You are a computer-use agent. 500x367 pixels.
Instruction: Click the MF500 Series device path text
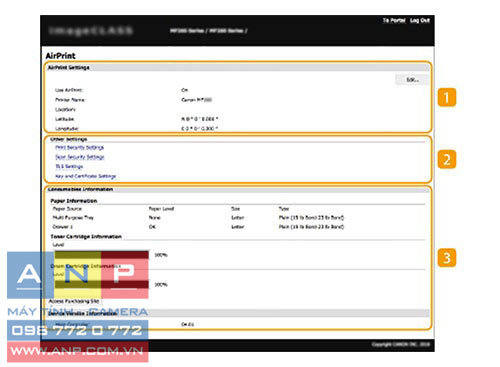[208, 31]
